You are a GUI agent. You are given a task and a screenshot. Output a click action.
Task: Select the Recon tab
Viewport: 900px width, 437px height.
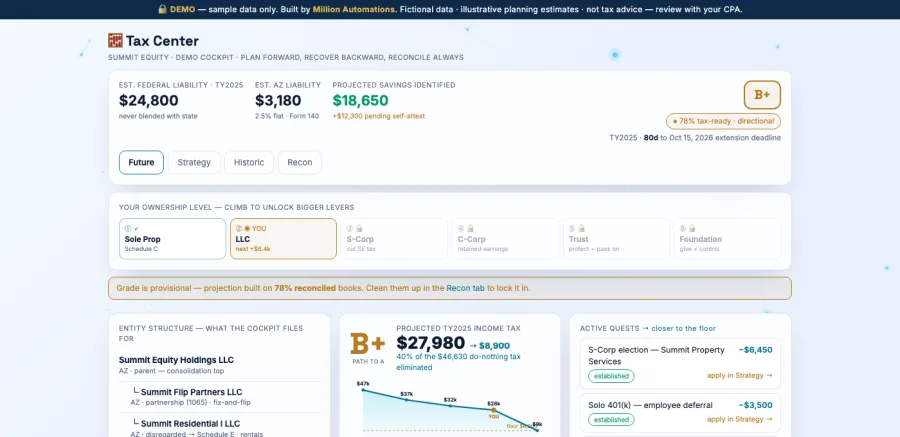click(300, 163)
